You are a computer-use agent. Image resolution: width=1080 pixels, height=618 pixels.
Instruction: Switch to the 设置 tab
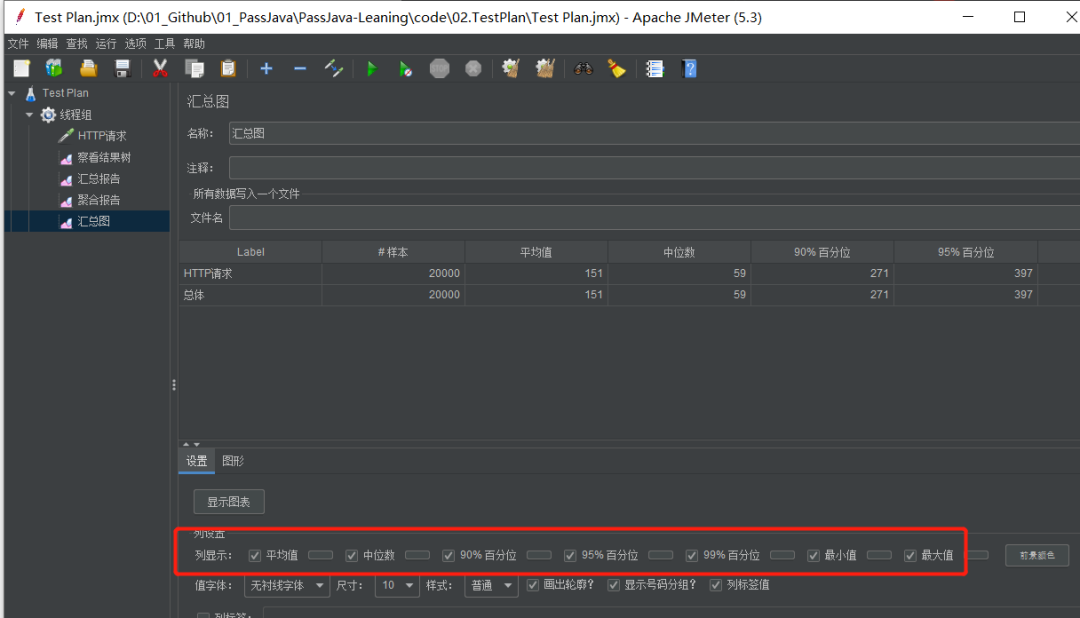(x=196, y=461)
